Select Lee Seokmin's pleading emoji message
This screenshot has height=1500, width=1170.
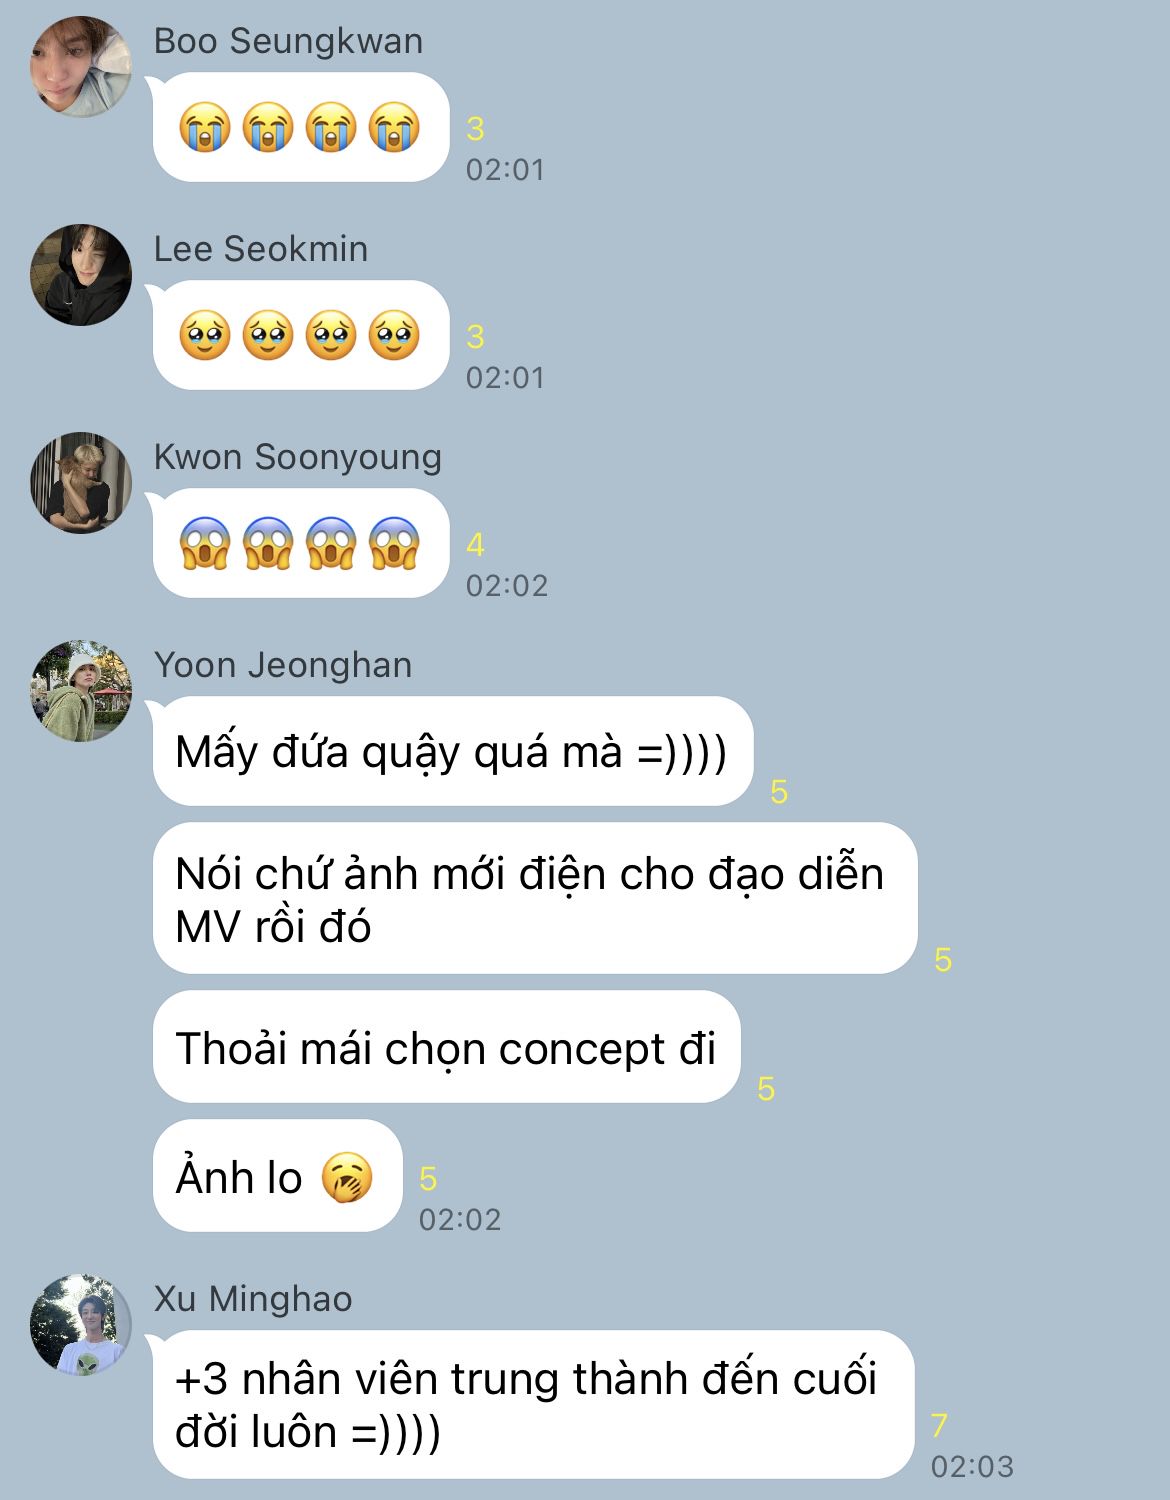click(x=300, y=335)
